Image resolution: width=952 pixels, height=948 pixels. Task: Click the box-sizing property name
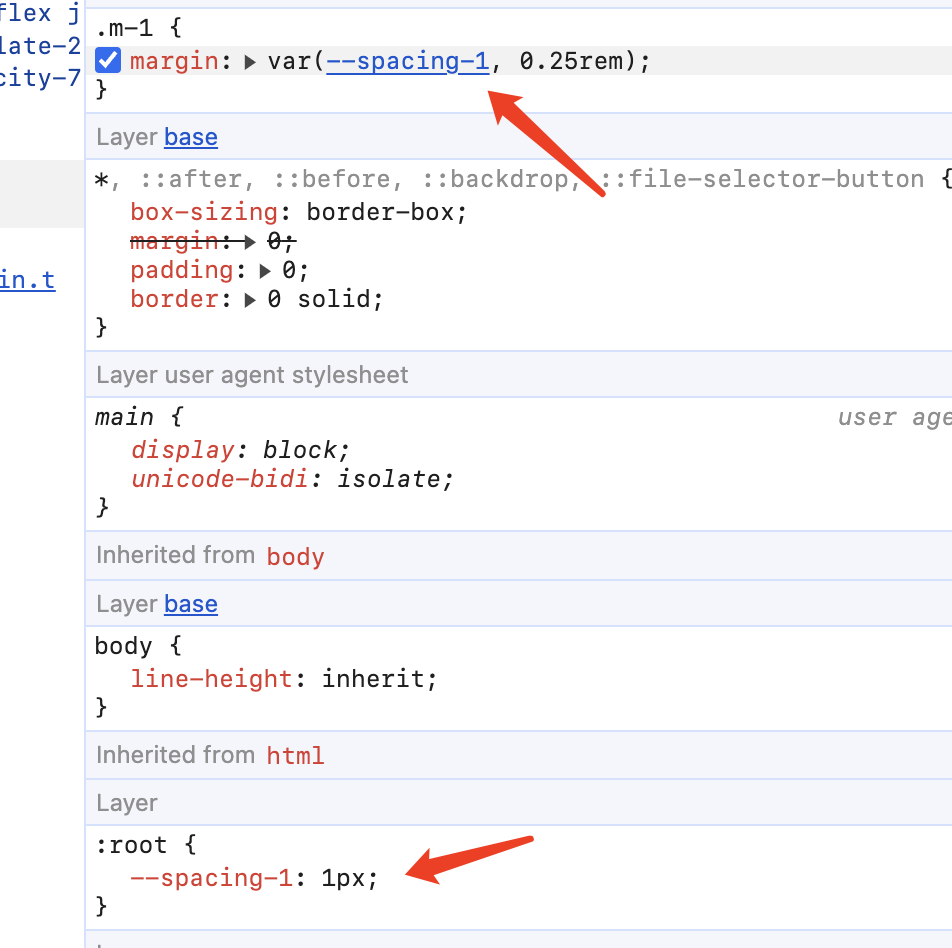204,213
